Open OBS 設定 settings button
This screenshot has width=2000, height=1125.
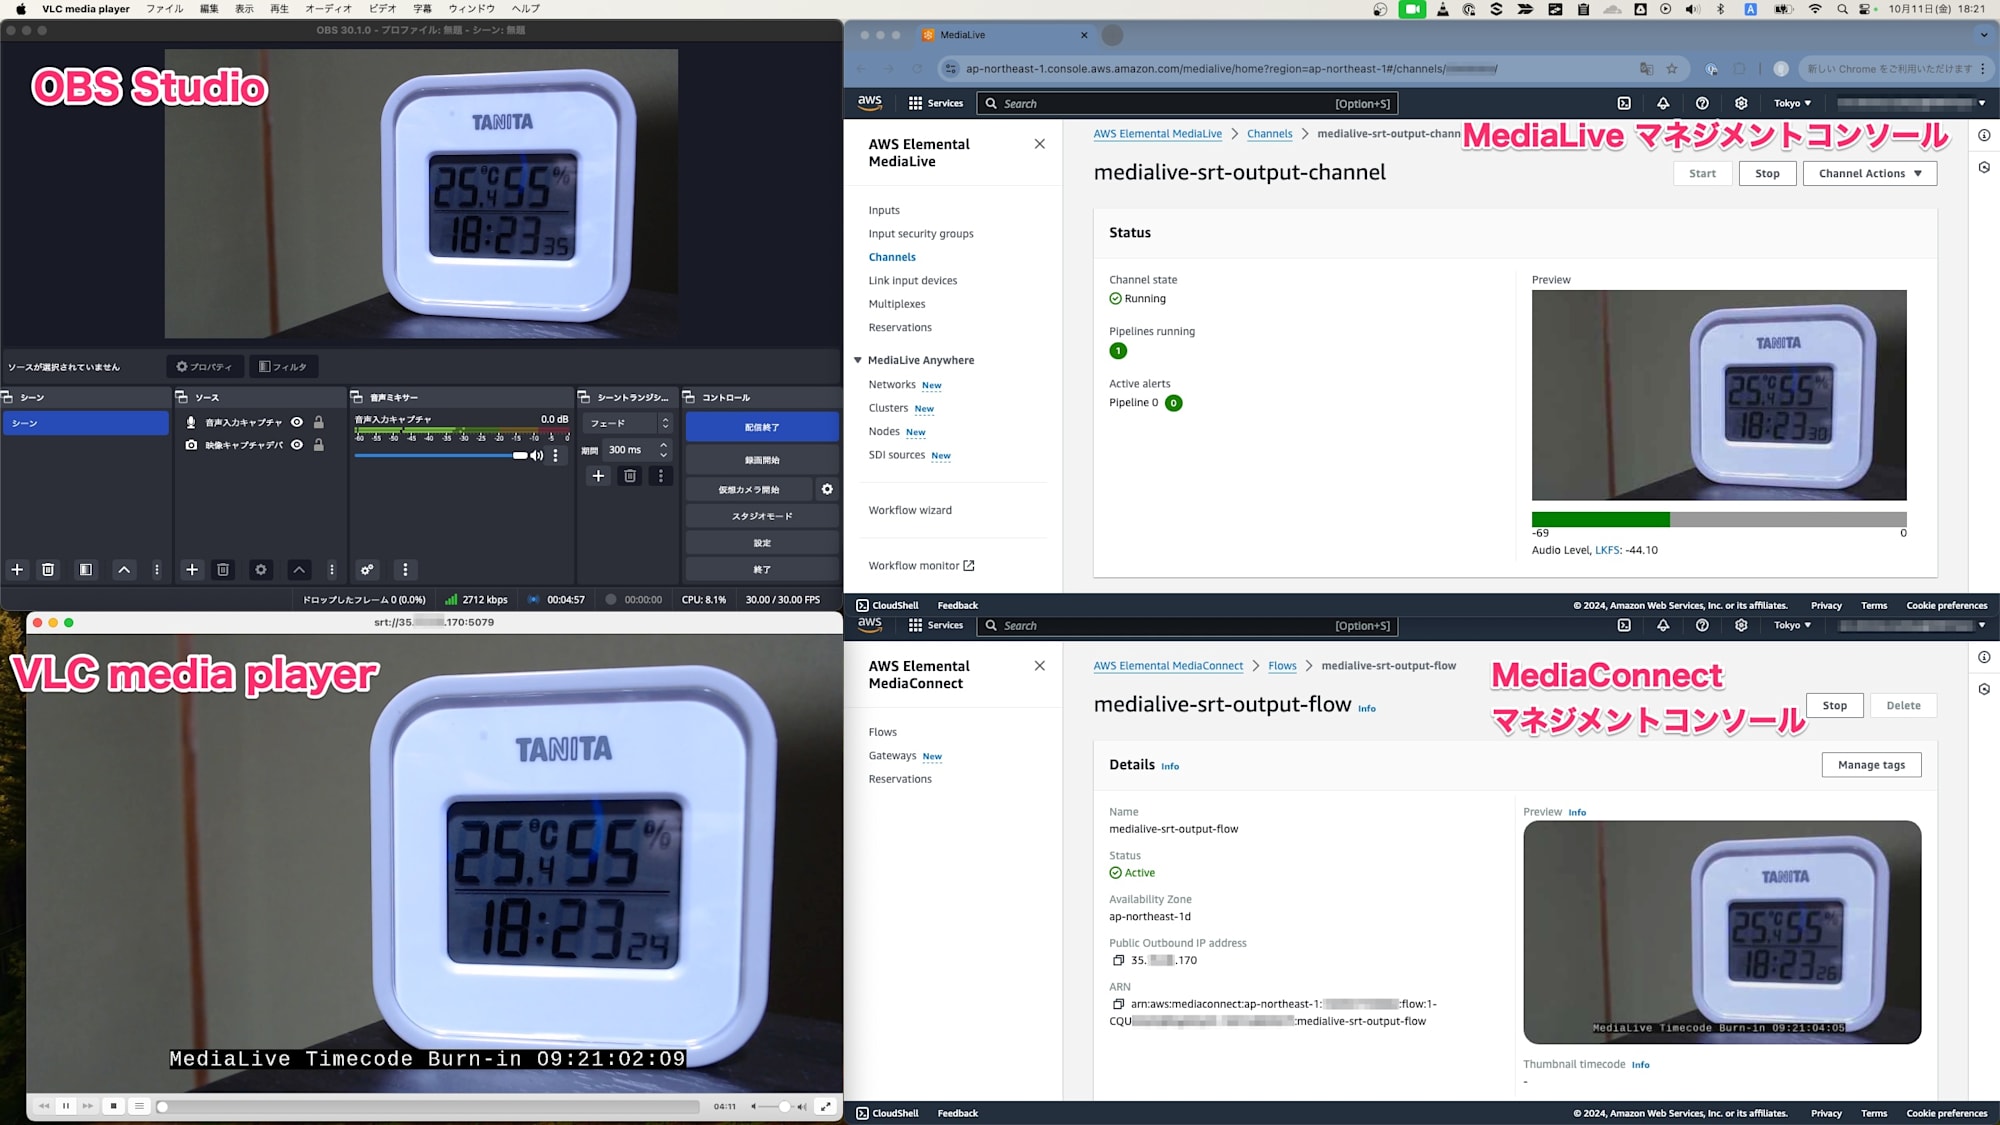click(762, 543)
